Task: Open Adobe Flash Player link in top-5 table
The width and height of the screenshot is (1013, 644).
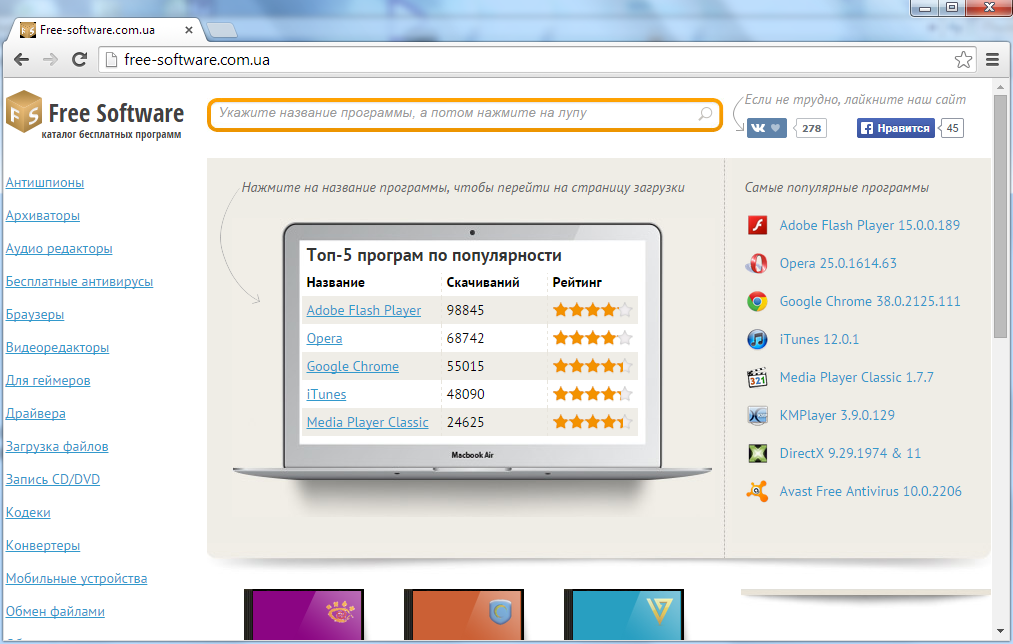Action: tap(364, 311)
